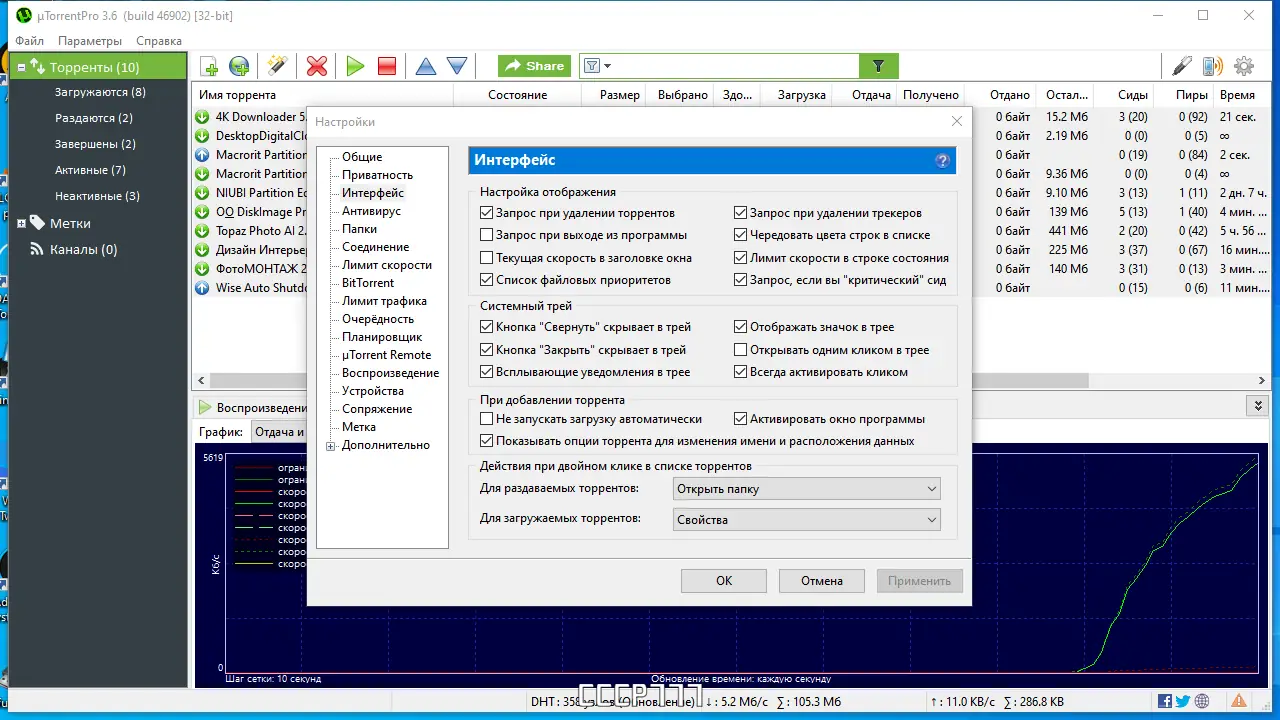Open the 'Параметры' menu
This screenshot has width=1280, height=720.
(90, 41)
